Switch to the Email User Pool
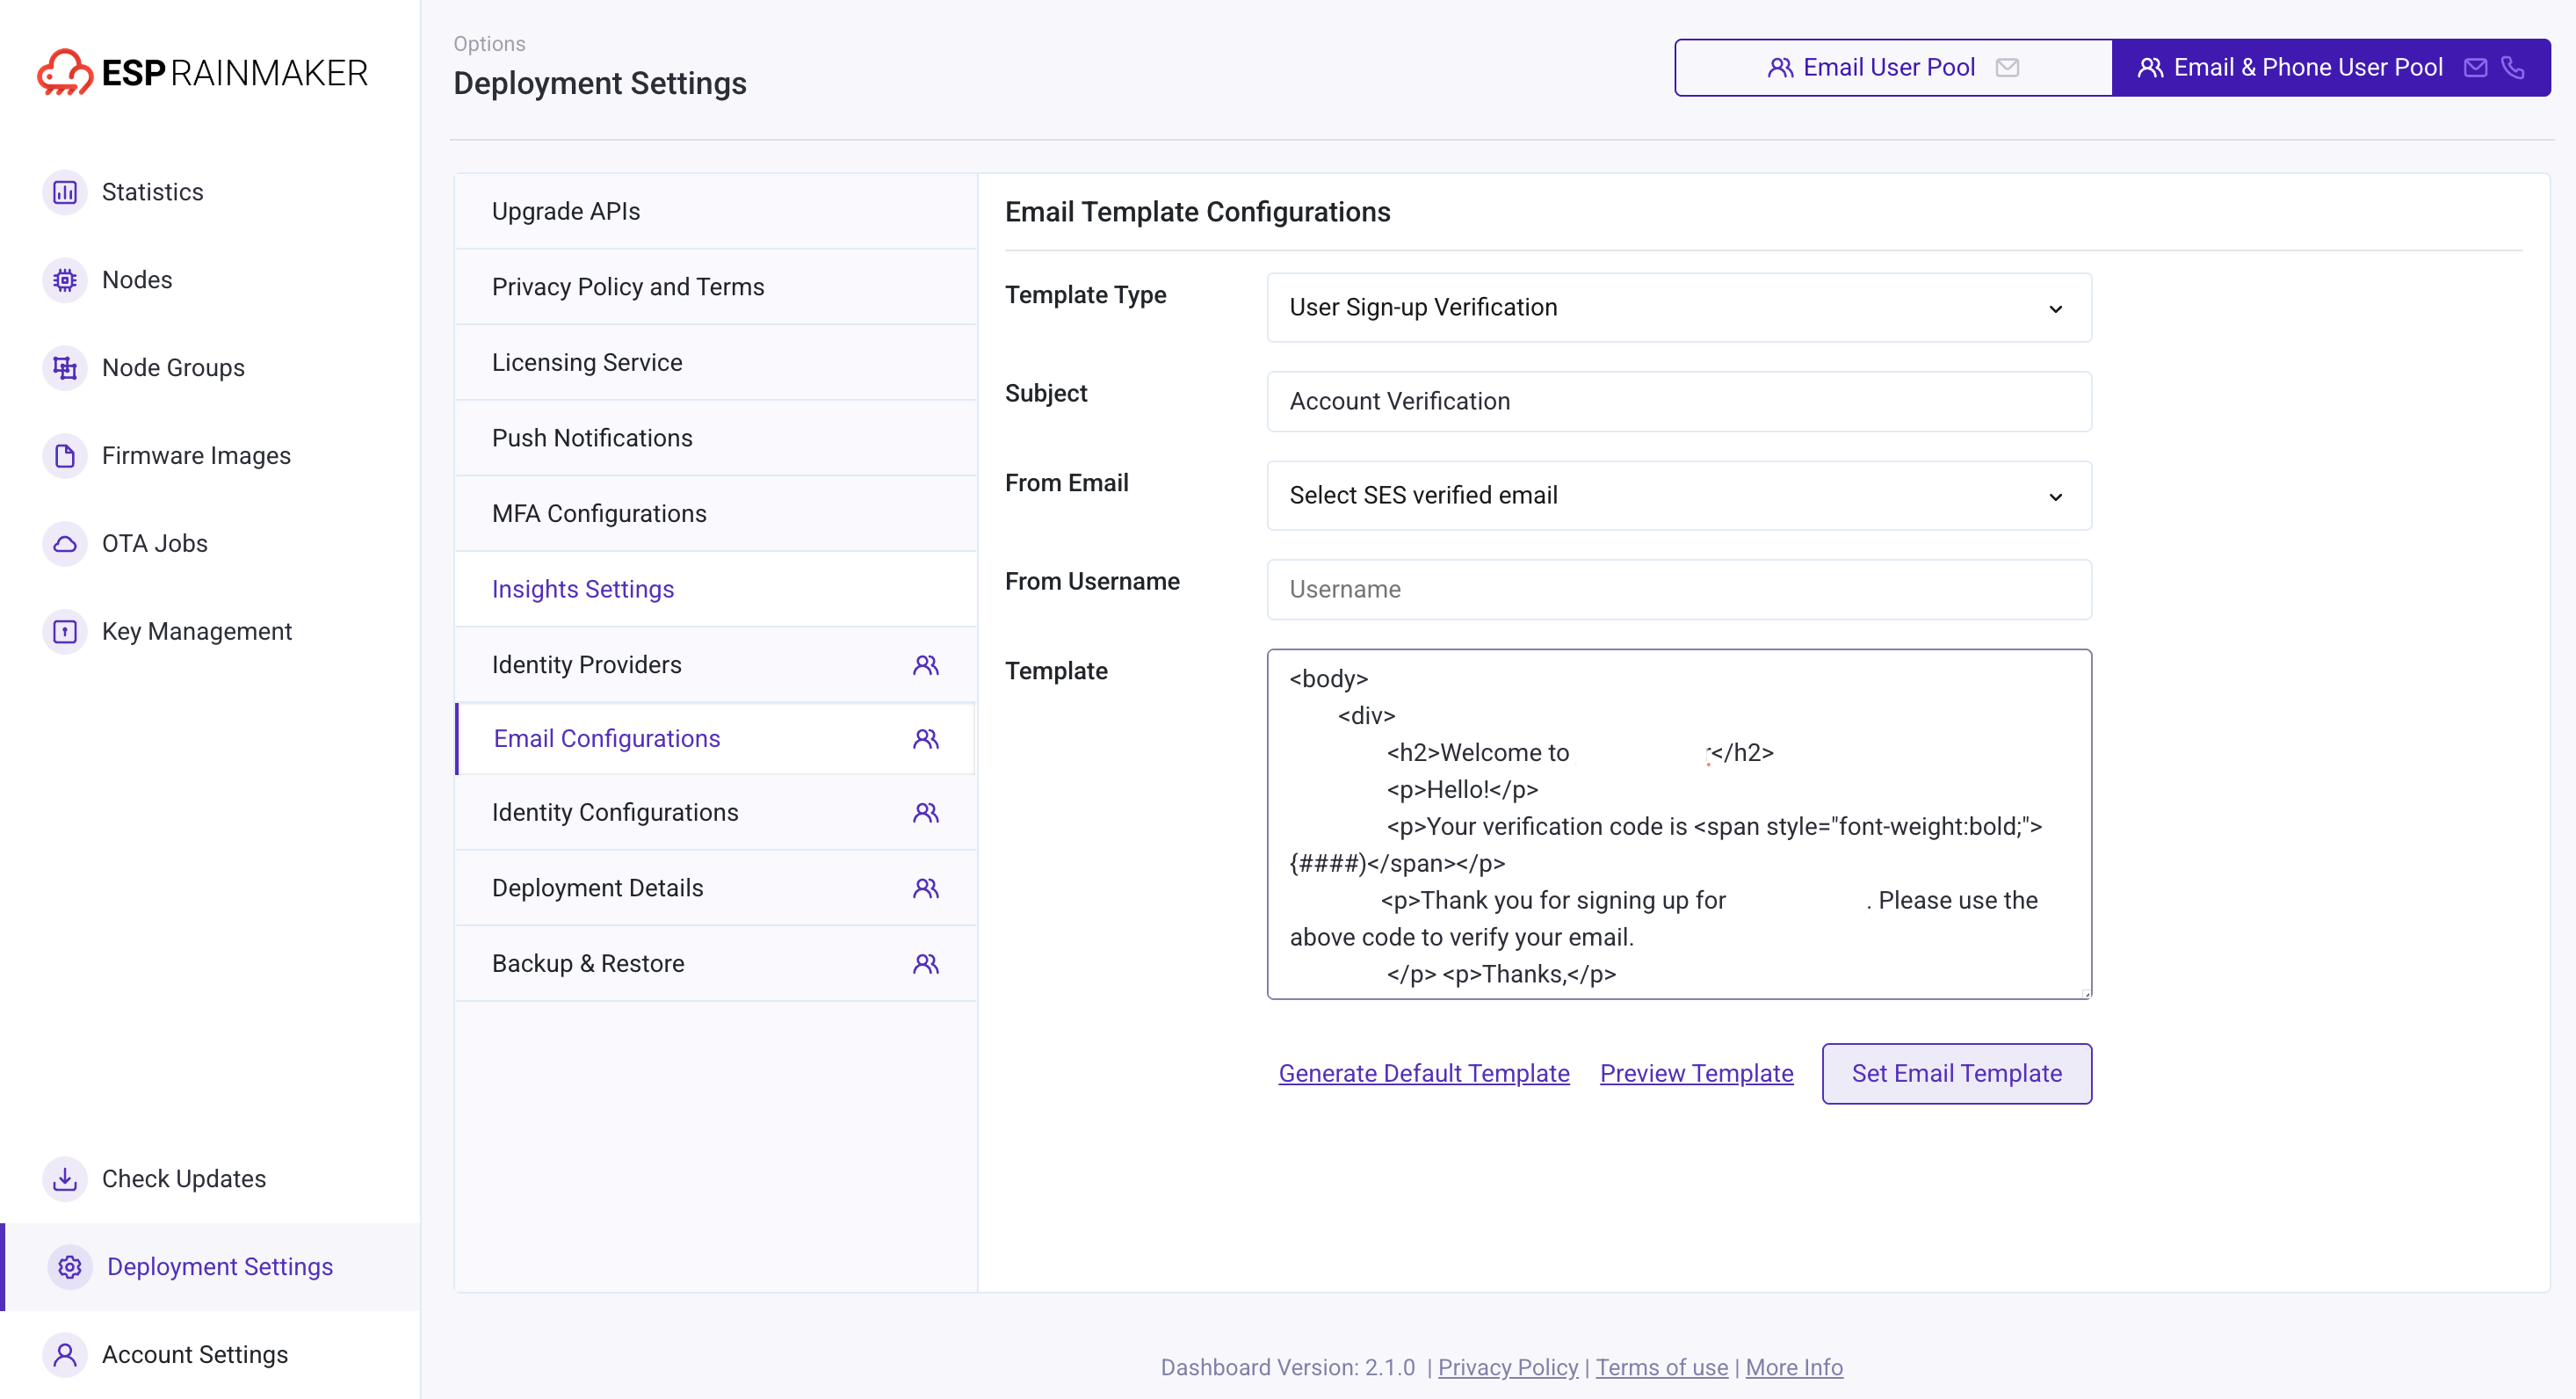This screenshot has width=2576, height=1399. (1890, 67)
